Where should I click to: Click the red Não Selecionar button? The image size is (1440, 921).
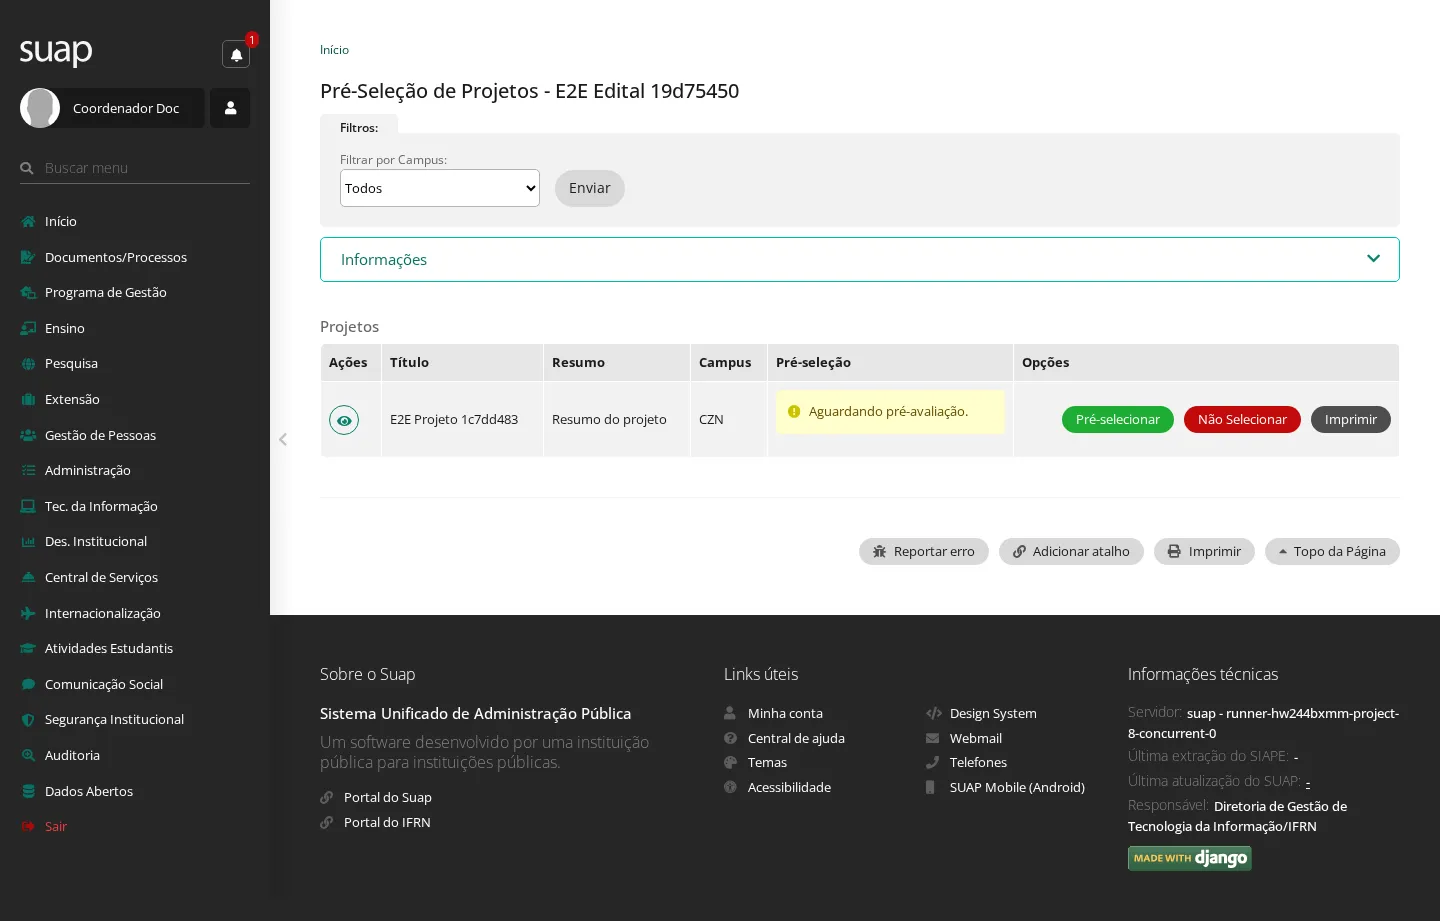[1242, 420]
